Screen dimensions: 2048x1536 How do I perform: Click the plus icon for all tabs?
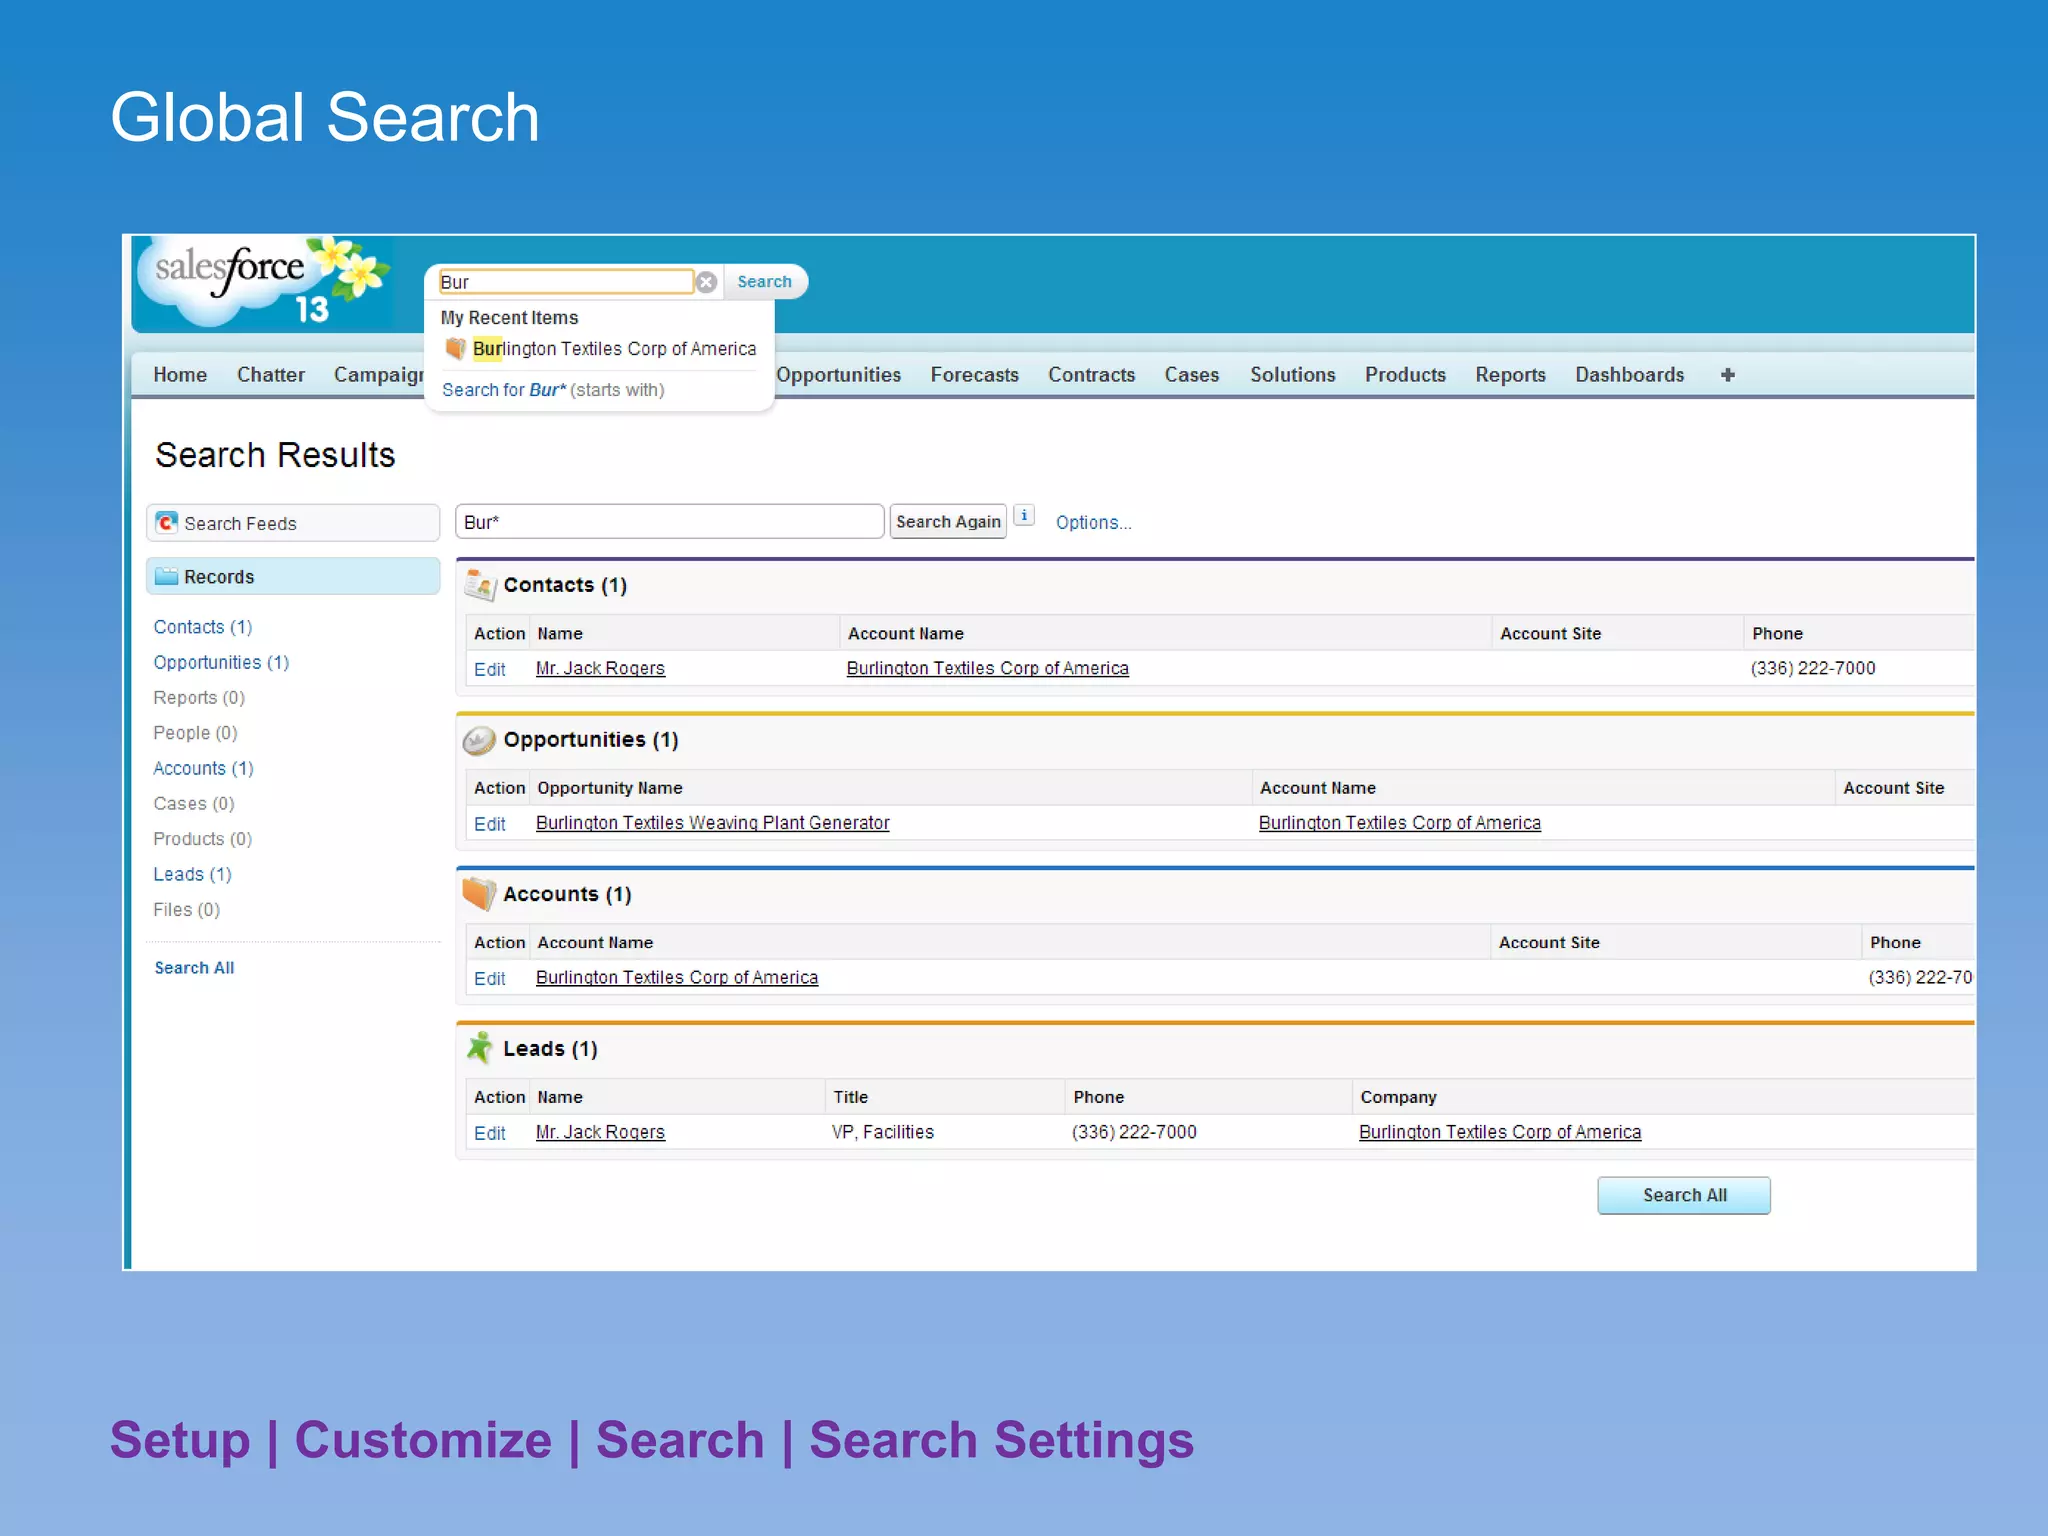(1727, 375)
